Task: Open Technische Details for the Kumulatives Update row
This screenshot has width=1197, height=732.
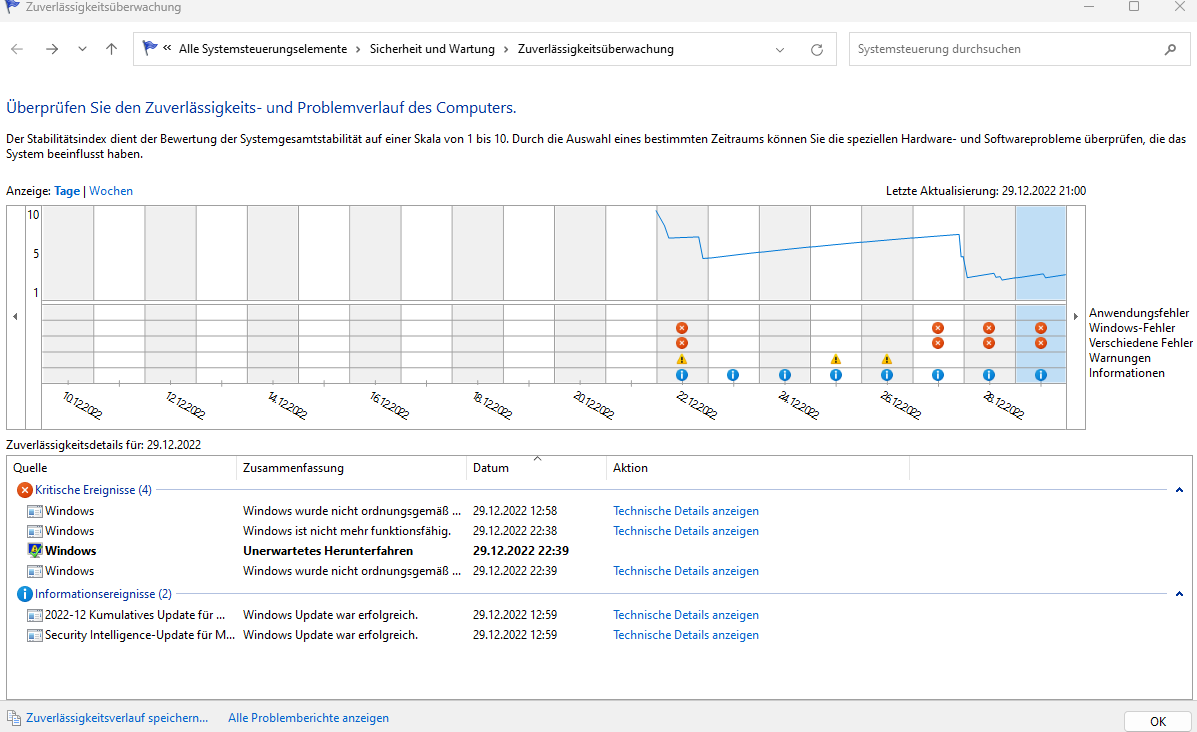Action: click(x=686, y=615)
